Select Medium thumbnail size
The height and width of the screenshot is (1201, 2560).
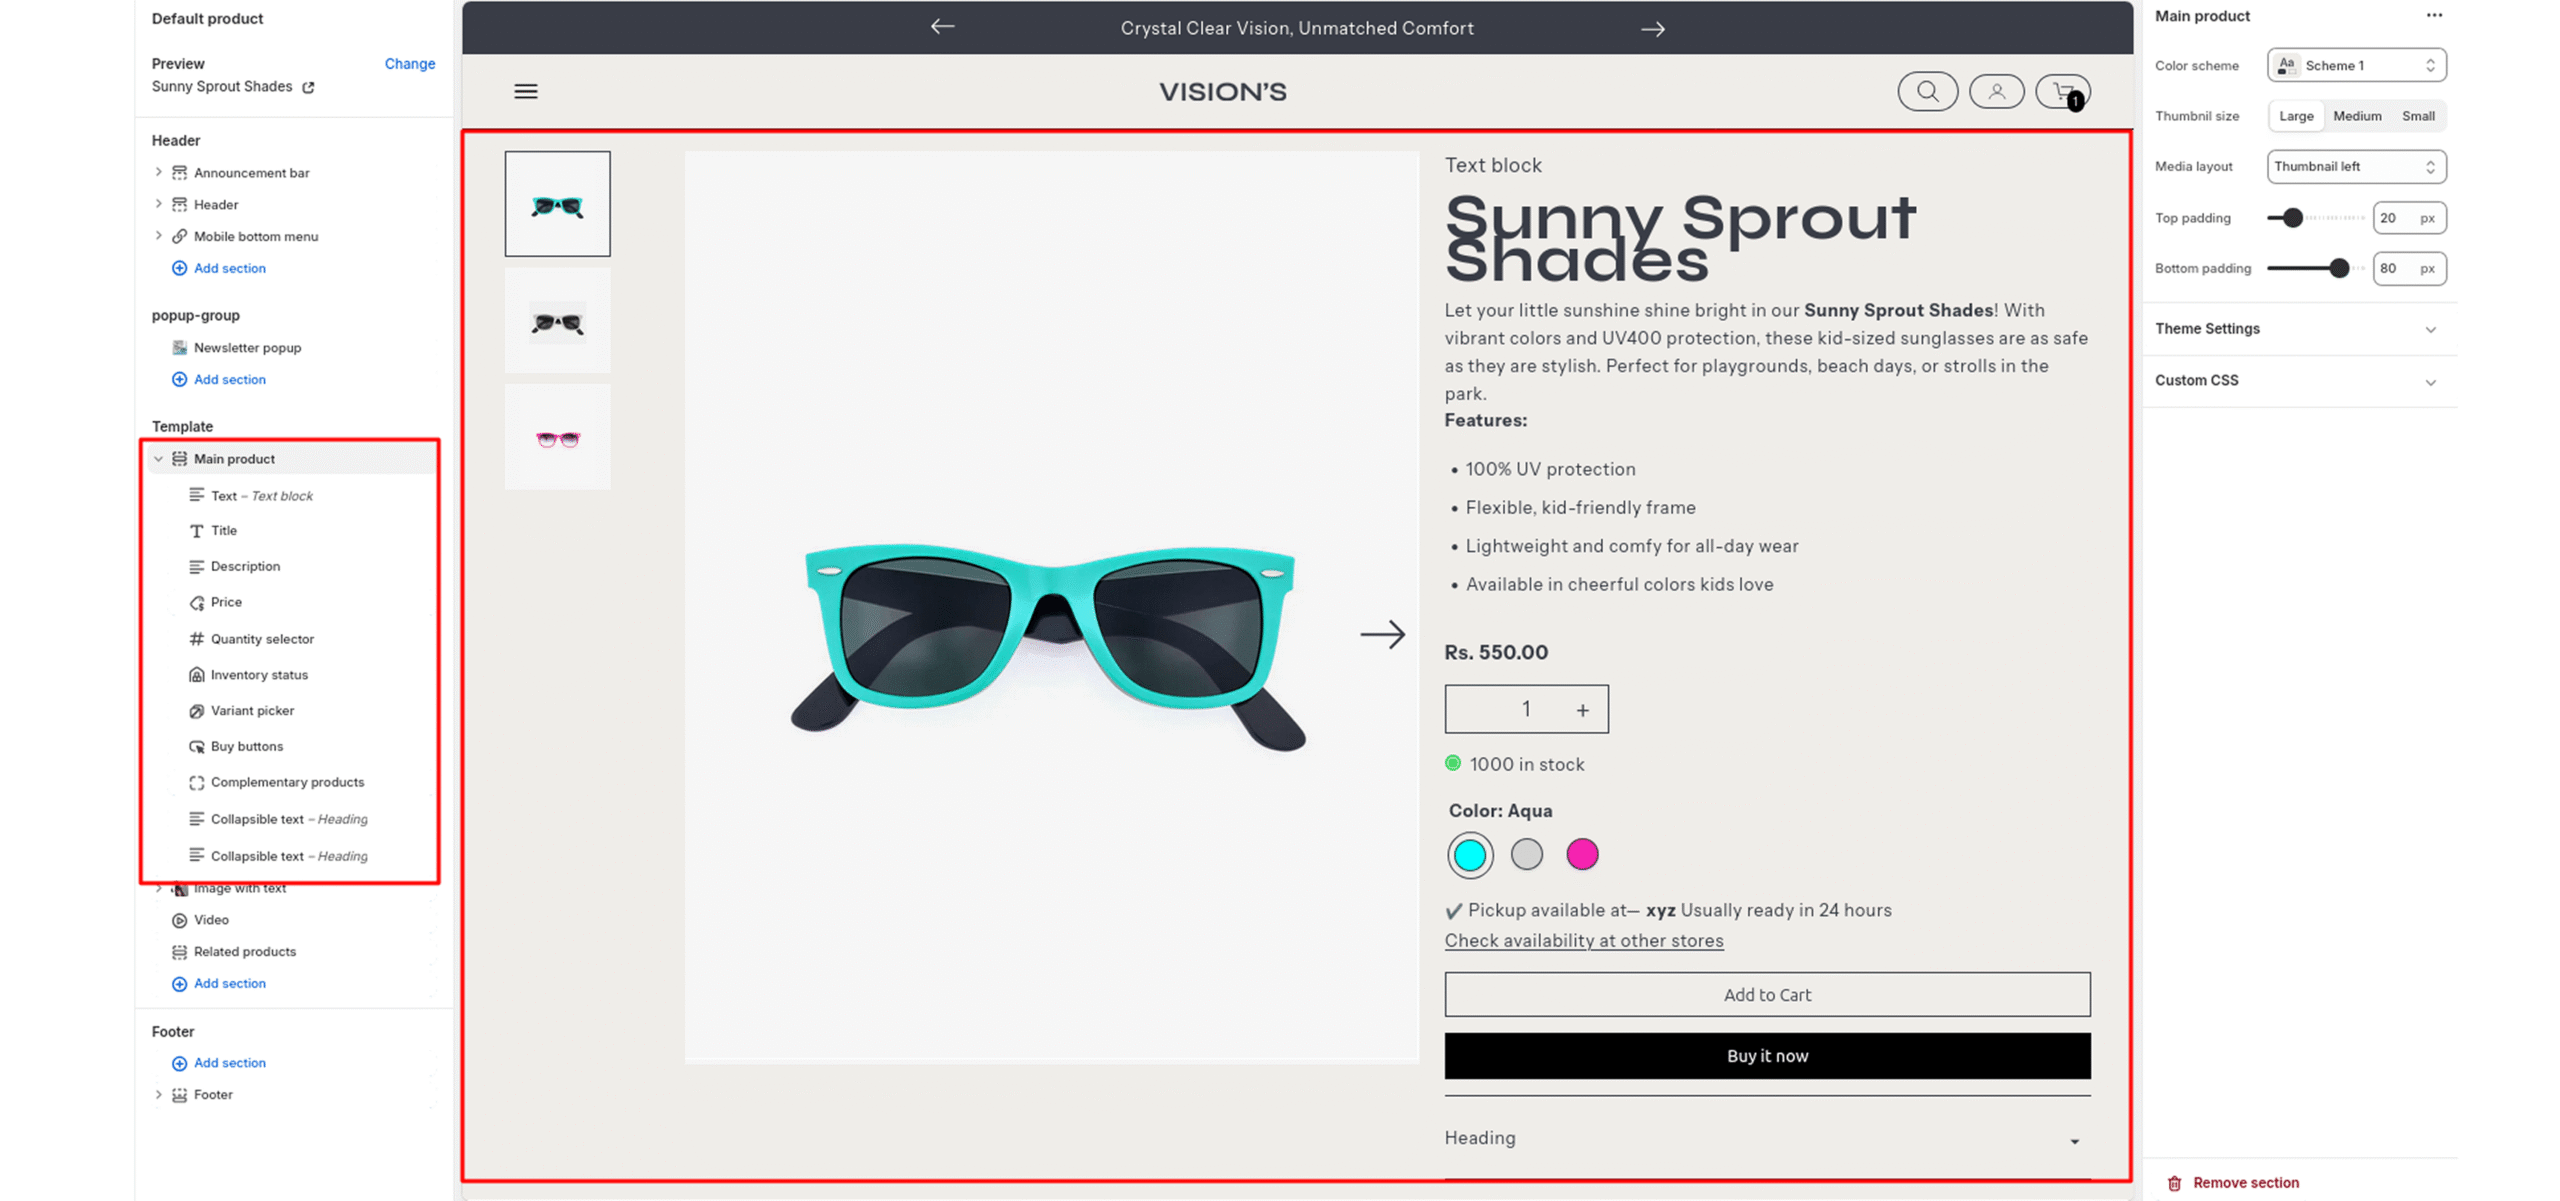[2357, 116]
